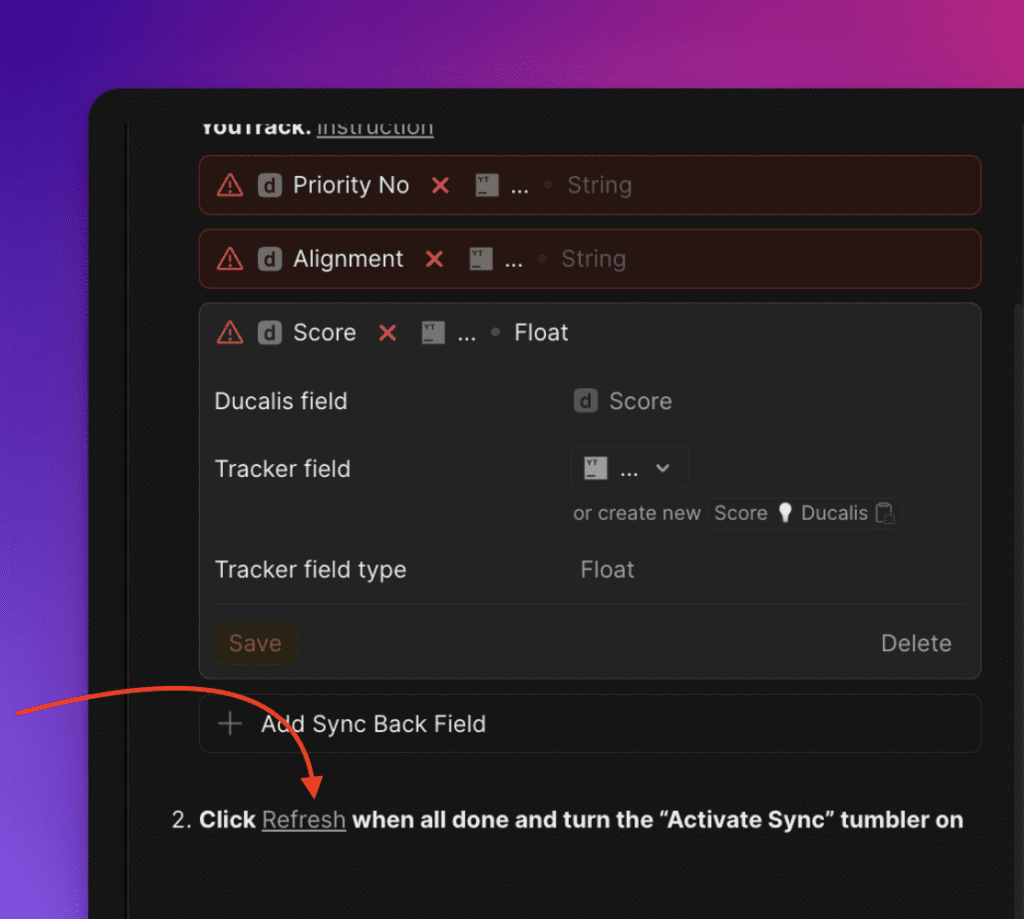This screenshot has width=1024, height=919.
Task: Click the red X in Priority No row
Action: (440, 185)
